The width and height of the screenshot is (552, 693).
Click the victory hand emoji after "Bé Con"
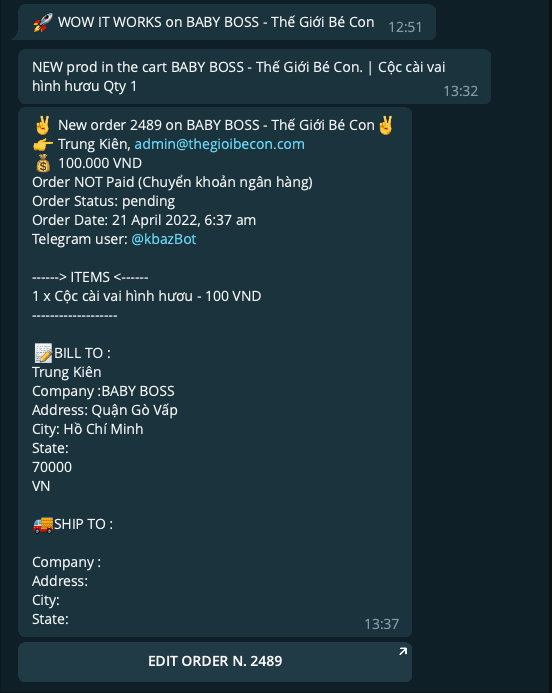point(386,125)
